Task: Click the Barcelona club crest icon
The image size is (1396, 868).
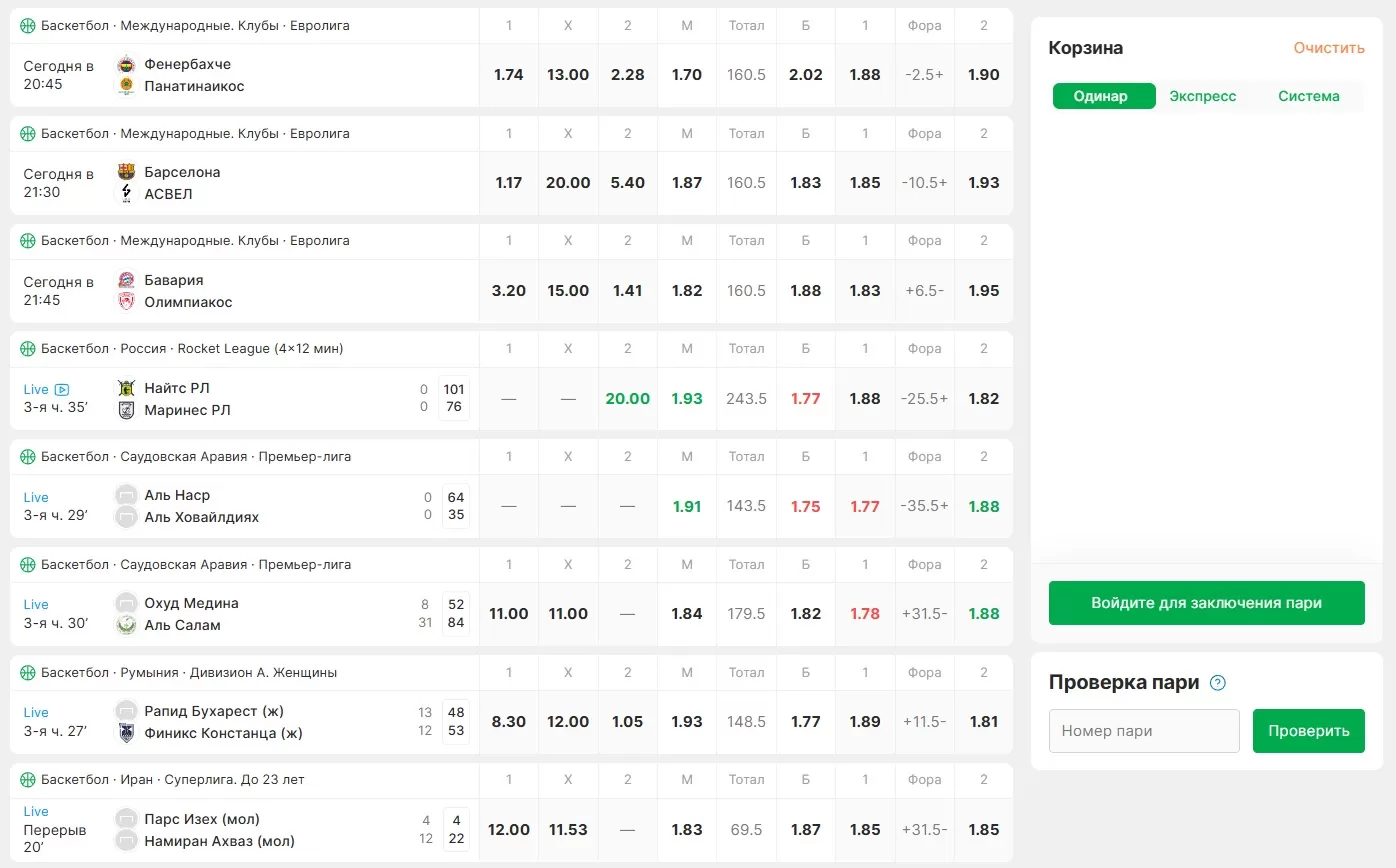Action: click(126, 172)
